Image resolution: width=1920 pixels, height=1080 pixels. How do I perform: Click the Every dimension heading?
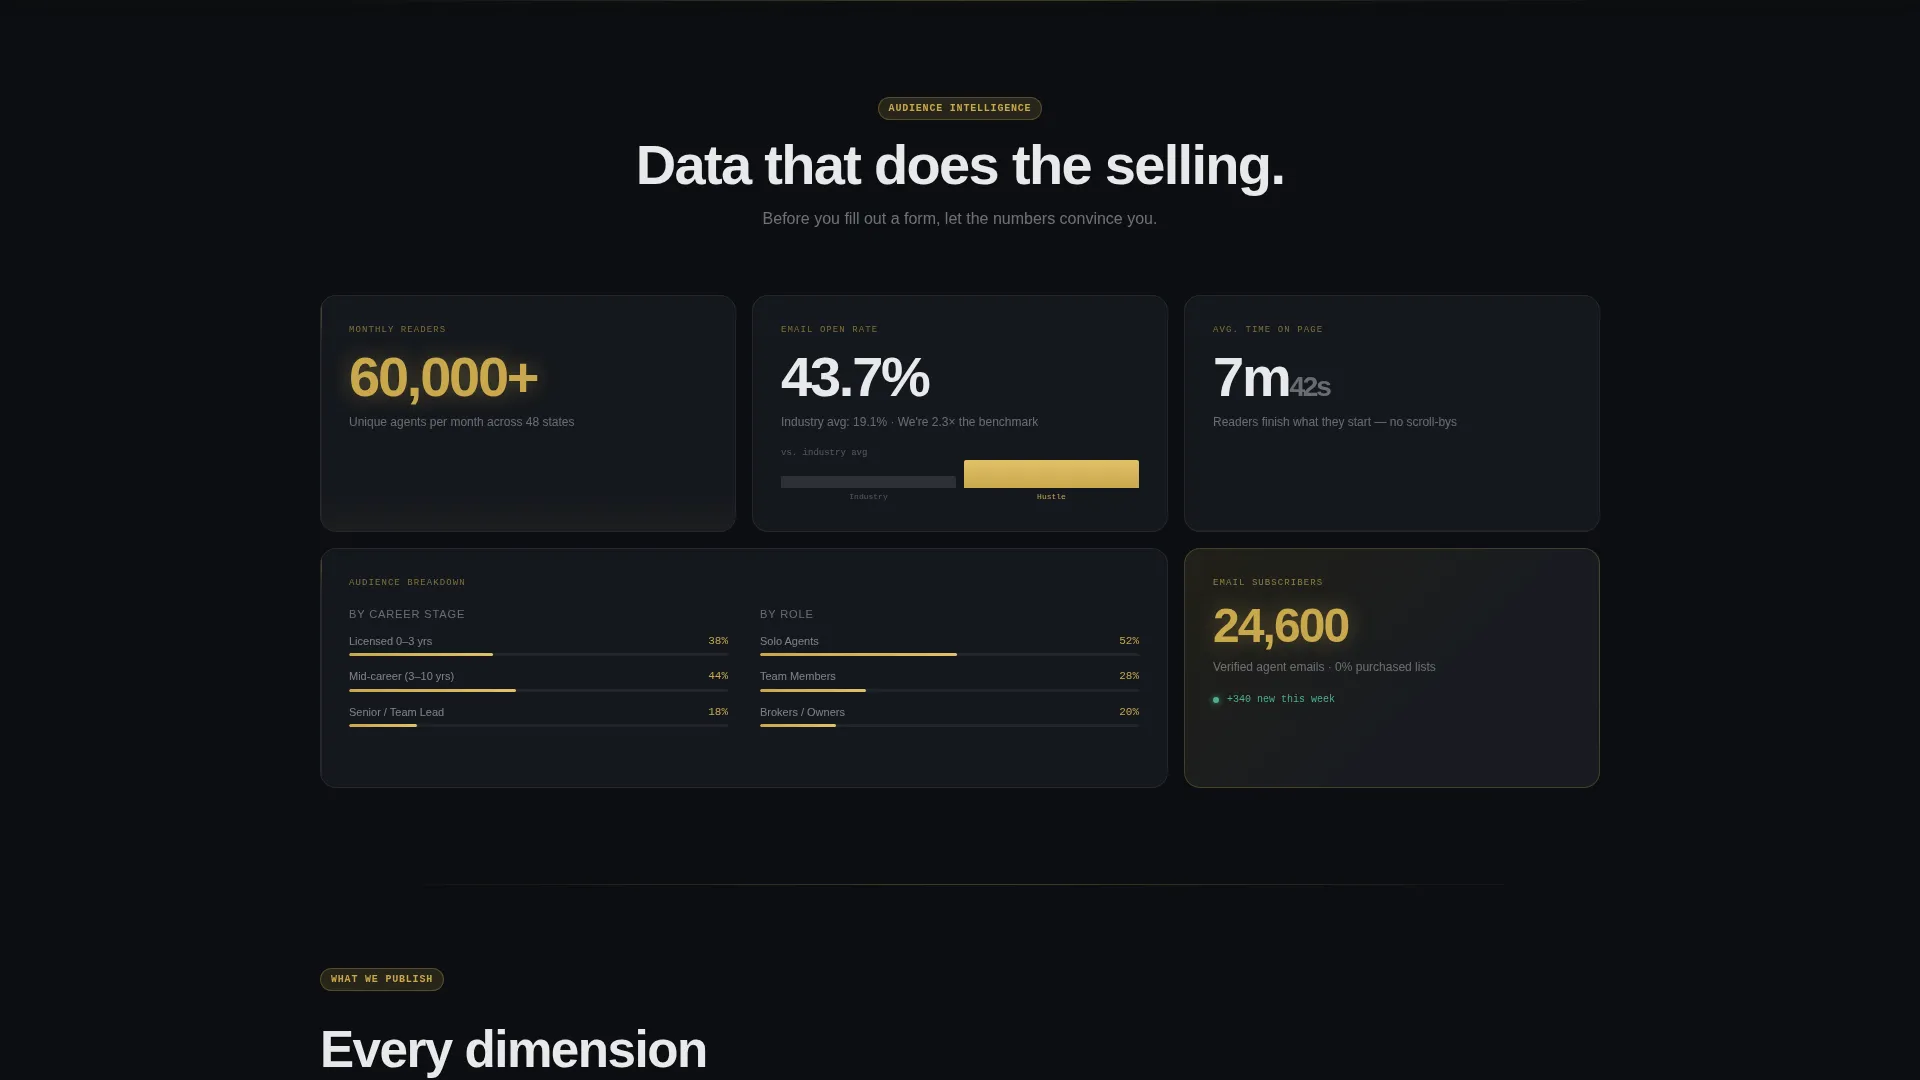513,1050
